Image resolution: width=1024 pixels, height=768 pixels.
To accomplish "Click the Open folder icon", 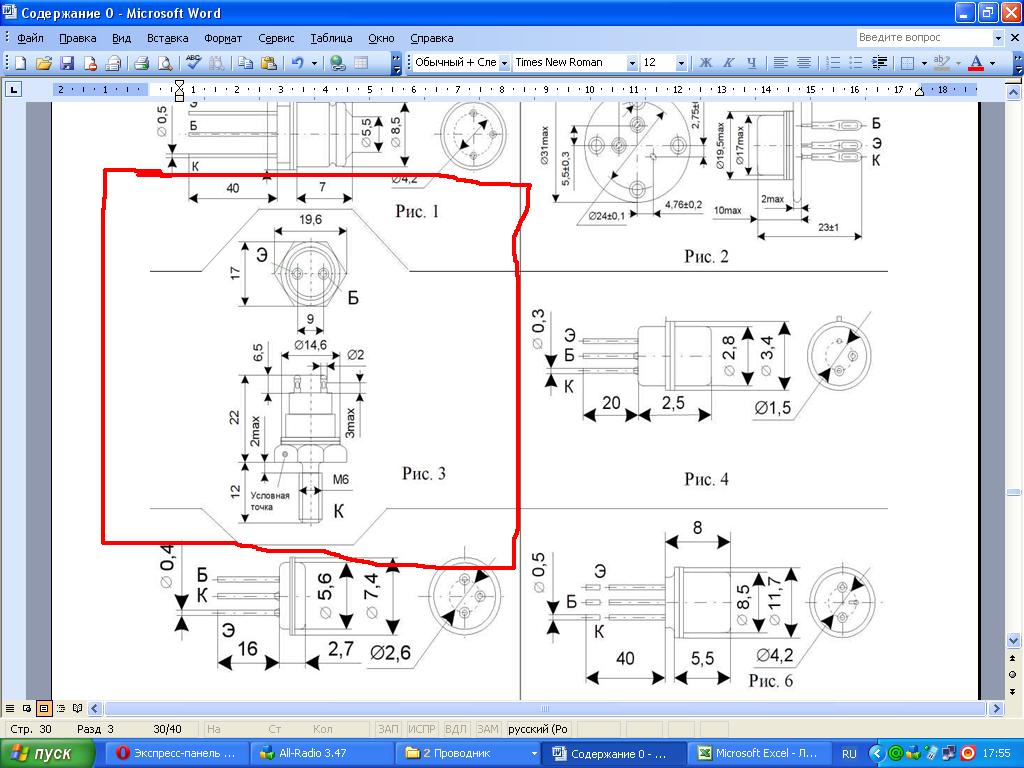I will [44, 63].
